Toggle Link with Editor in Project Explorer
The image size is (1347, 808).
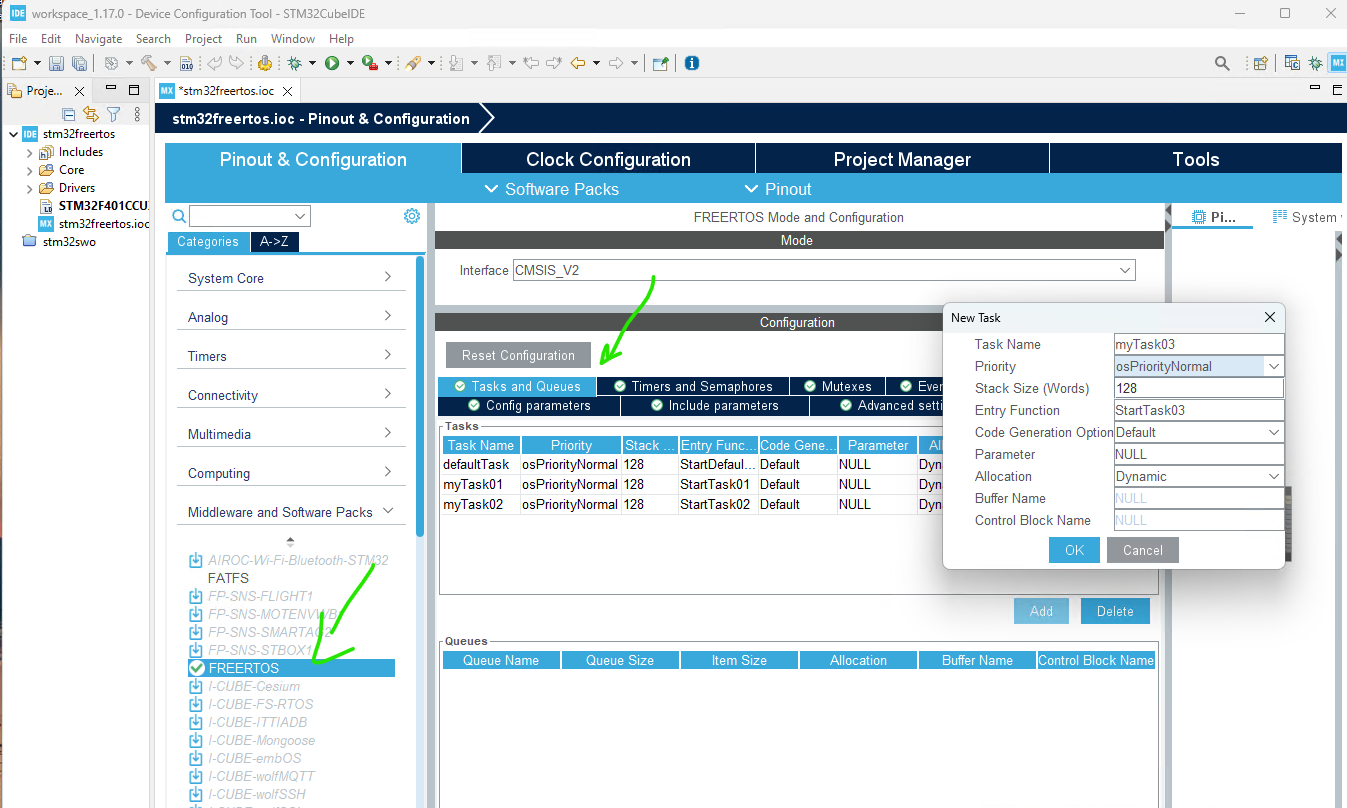click(91, 114)
